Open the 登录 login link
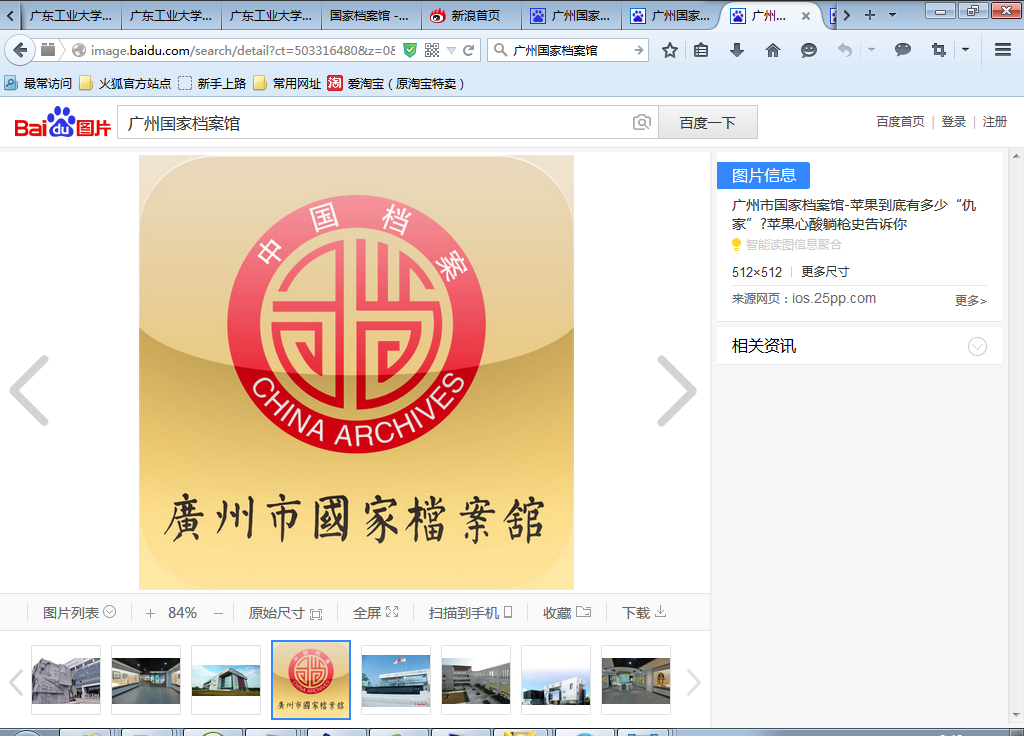1024x736 pixels. [953, 122]
